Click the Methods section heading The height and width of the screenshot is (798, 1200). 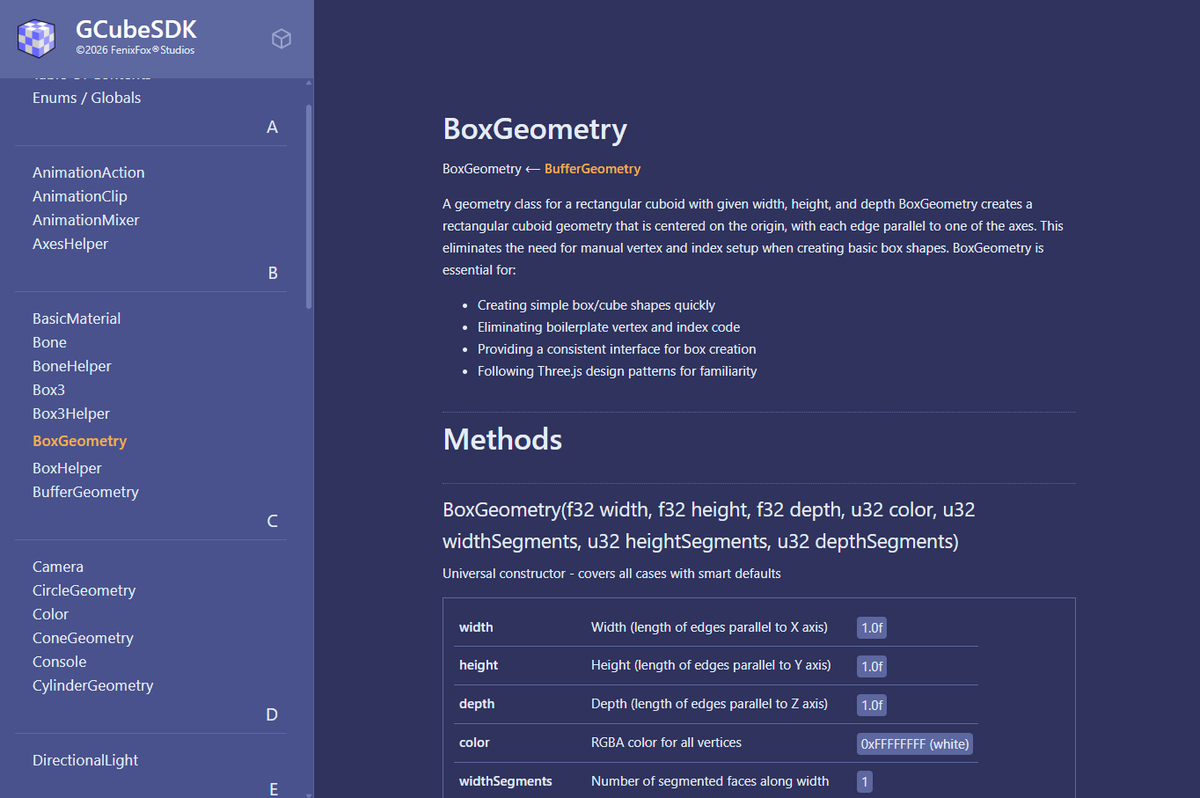click(x=502, y=440)
